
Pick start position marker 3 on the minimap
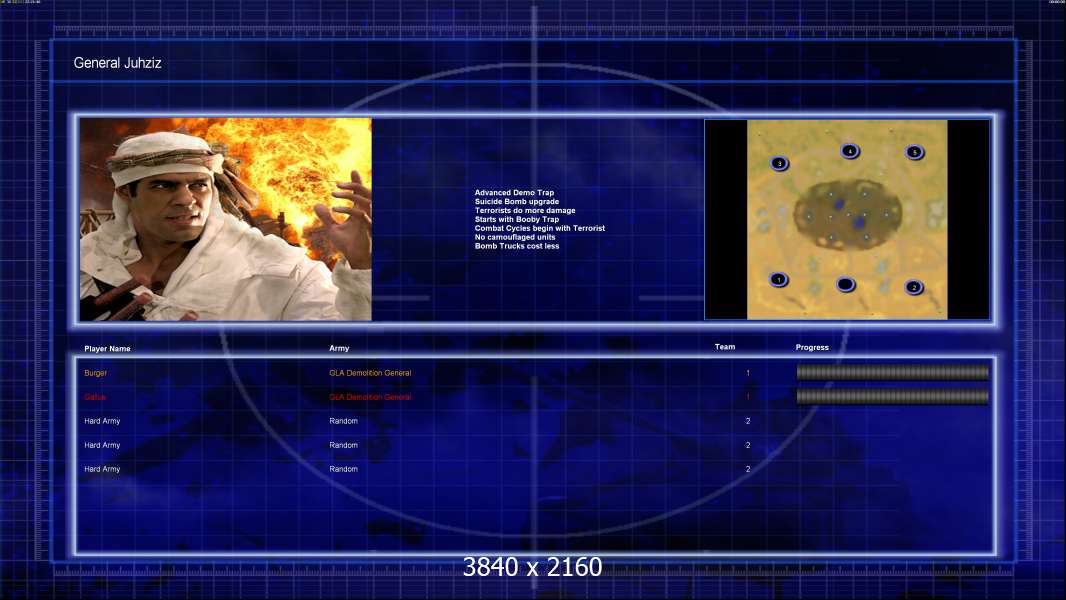[x=779, y=163]
